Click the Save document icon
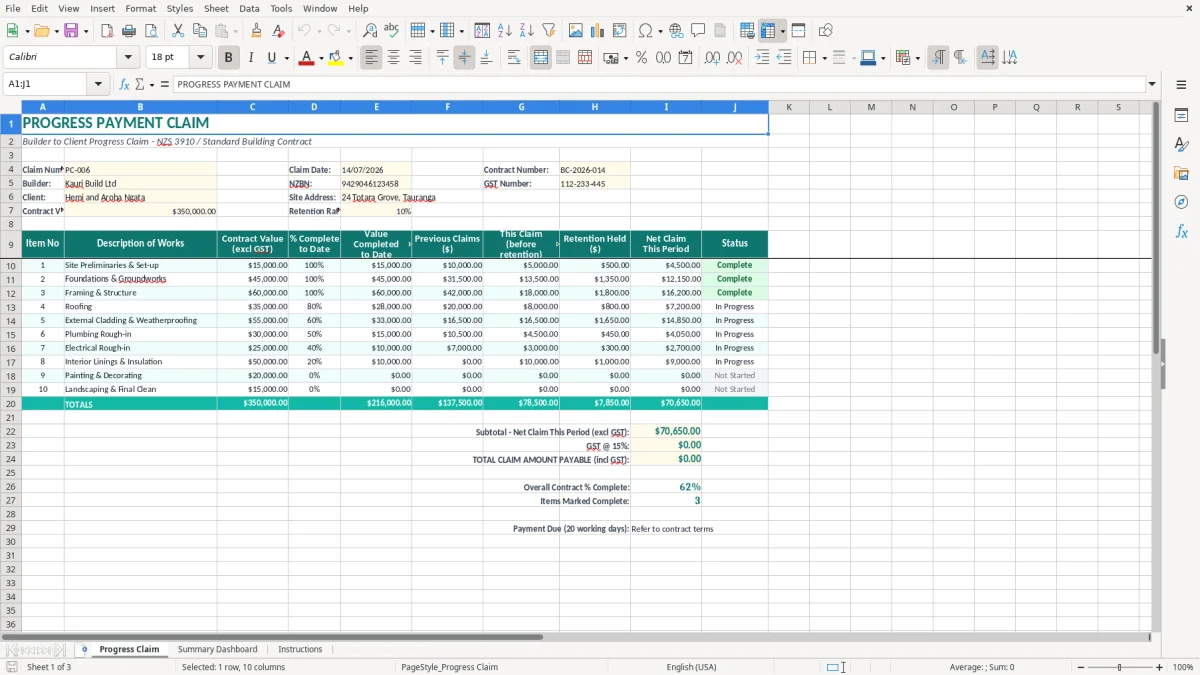The image size is (1200, 675). (x=71, y=31)
